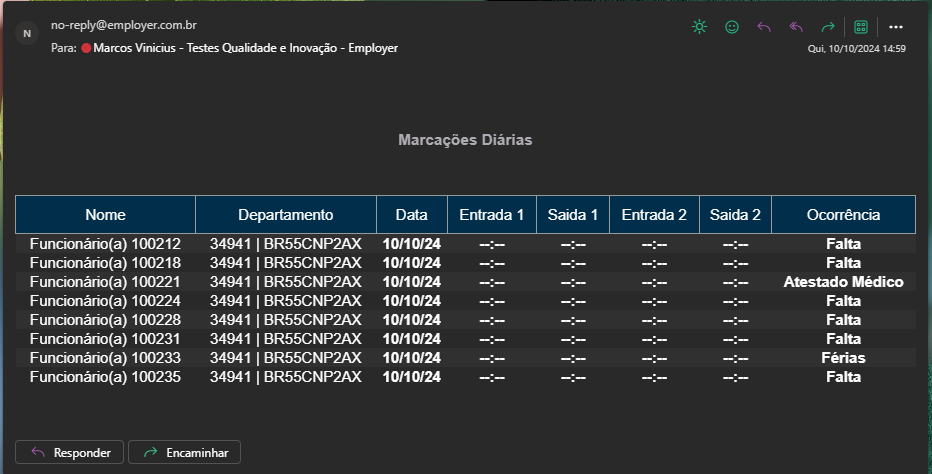932x474 pixels.
Task: Click Falta occurrence for Funcionário(a) 100212
Action: pos(843,244)
